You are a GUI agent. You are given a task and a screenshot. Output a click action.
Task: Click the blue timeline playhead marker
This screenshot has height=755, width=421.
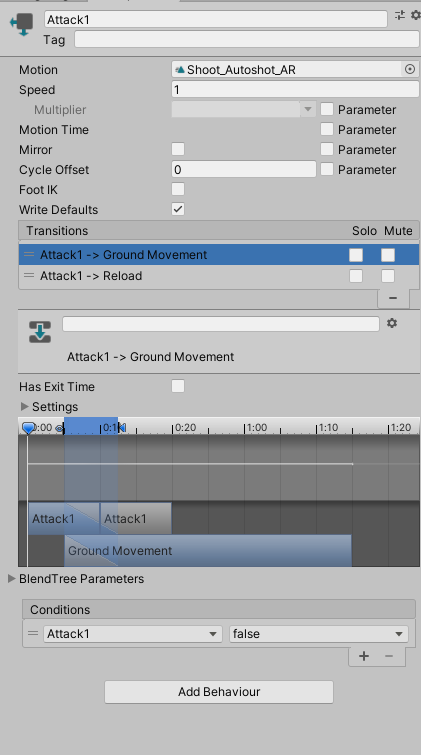[28, 428]
